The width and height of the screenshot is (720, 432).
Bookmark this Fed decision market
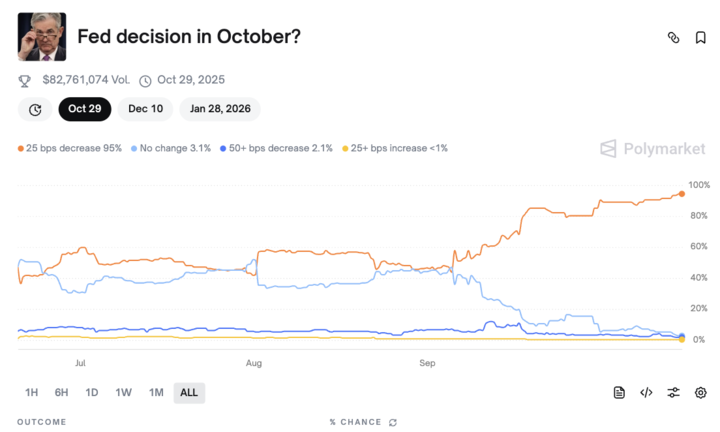[701, 37]
